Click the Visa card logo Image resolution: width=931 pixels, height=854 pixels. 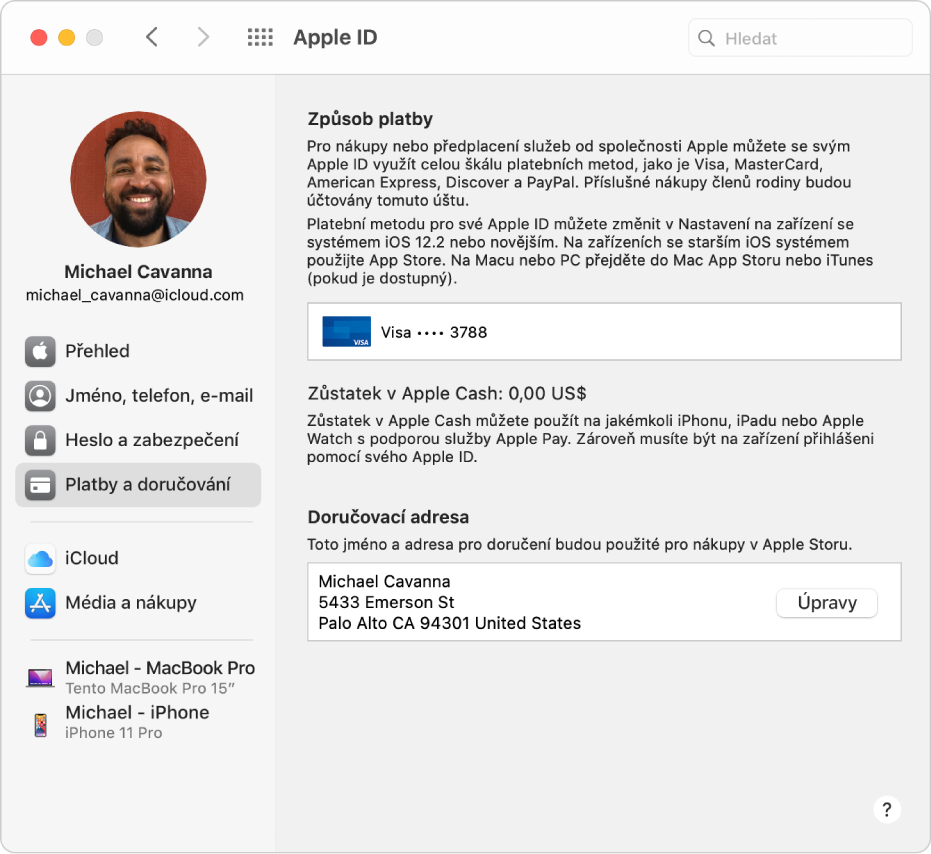(x=346, y=331)
